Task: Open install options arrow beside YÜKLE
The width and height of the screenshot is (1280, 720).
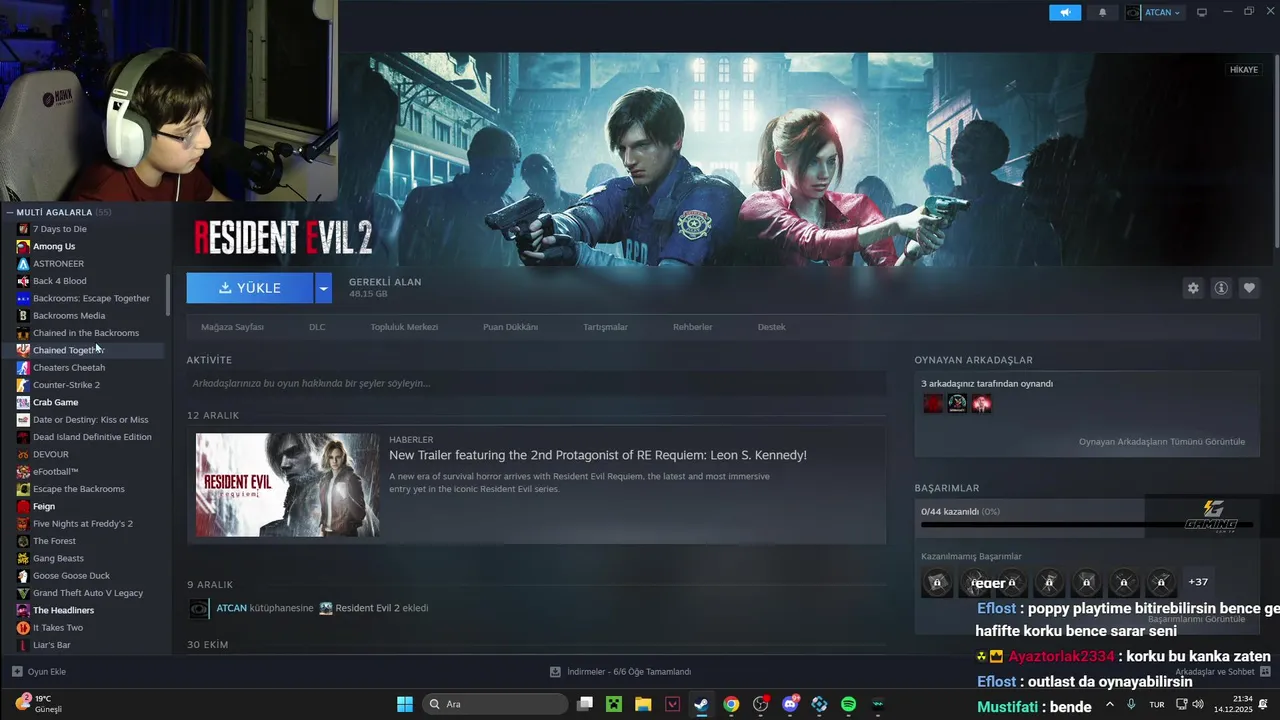Action: pos(323,288)
